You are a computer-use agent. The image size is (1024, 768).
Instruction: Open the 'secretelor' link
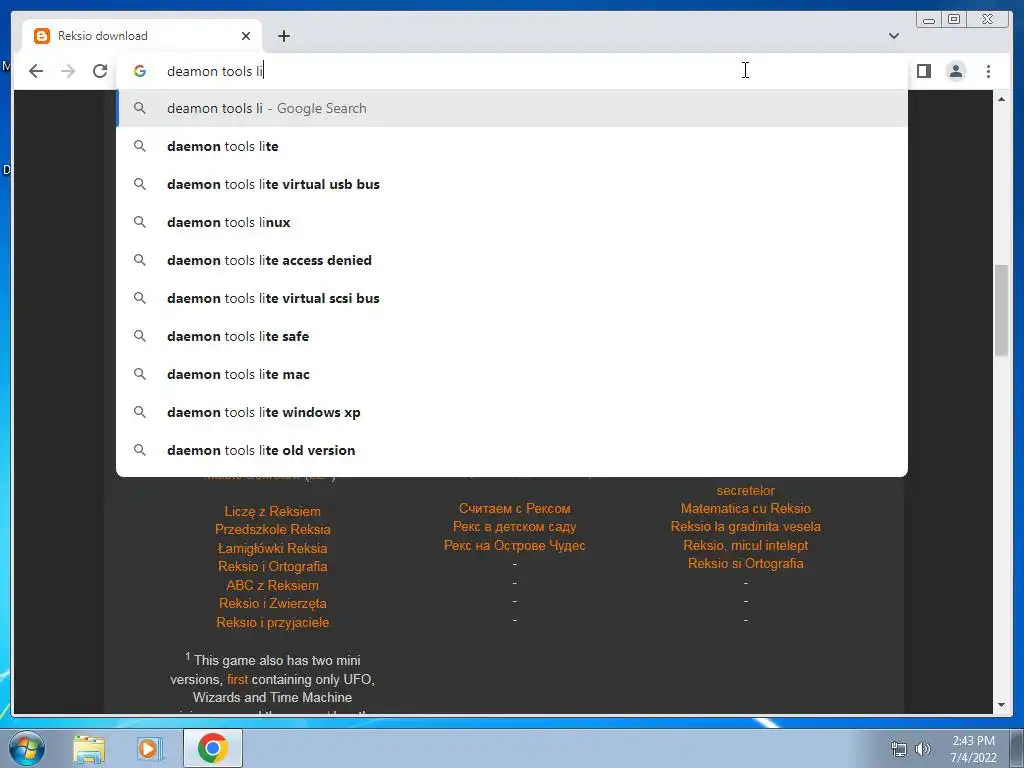(x=745, y=490)
